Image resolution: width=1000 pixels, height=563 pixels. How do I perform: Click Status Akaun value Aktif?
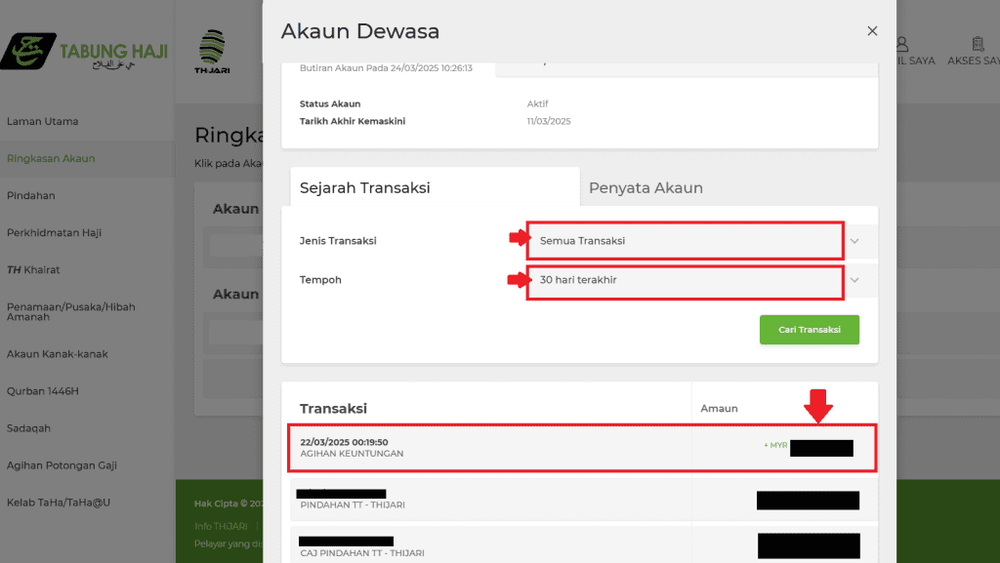click(538, 104)
